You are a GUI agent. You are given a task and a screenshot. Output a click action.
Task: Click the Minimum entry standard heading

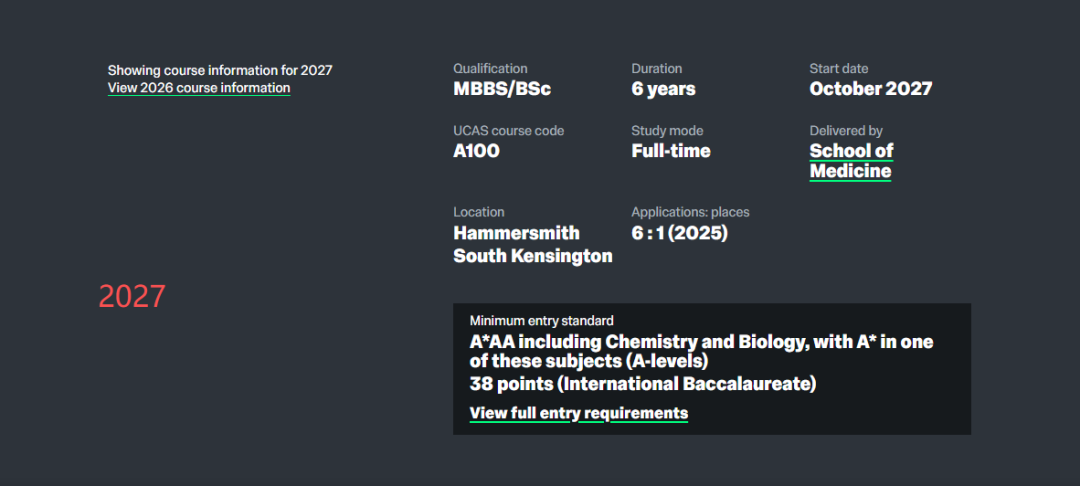pyautogui.click(x=541, y=321)
